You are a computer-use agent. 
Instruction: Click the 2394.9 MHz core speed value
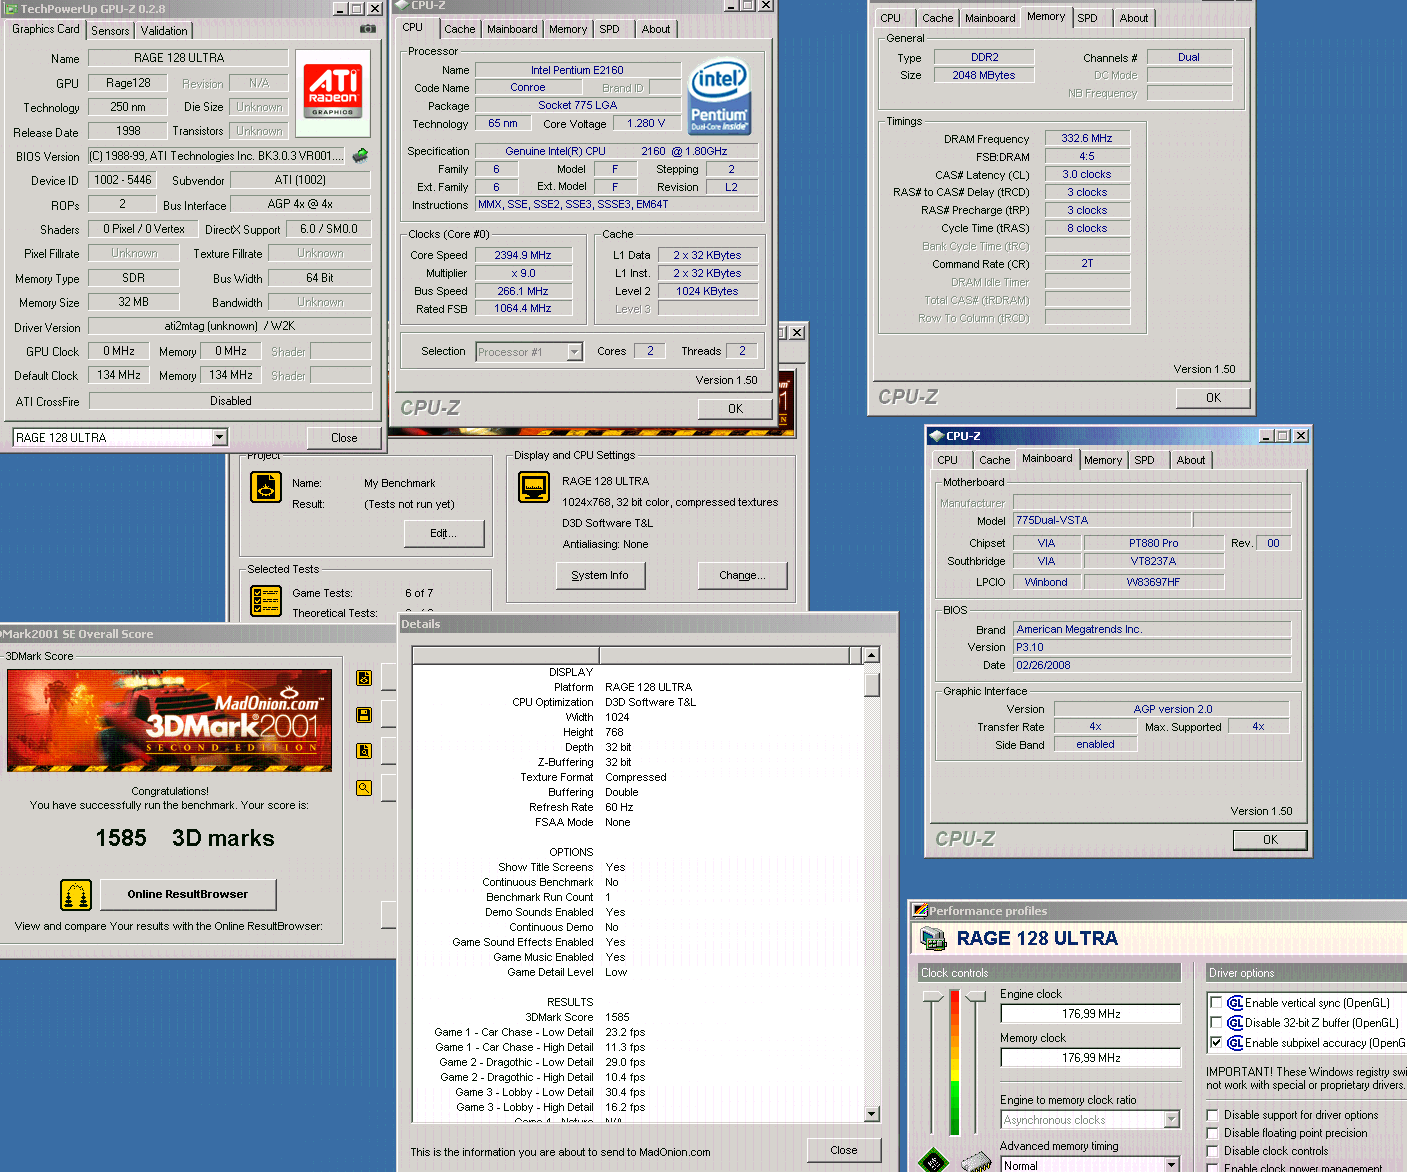pos(523,255)
